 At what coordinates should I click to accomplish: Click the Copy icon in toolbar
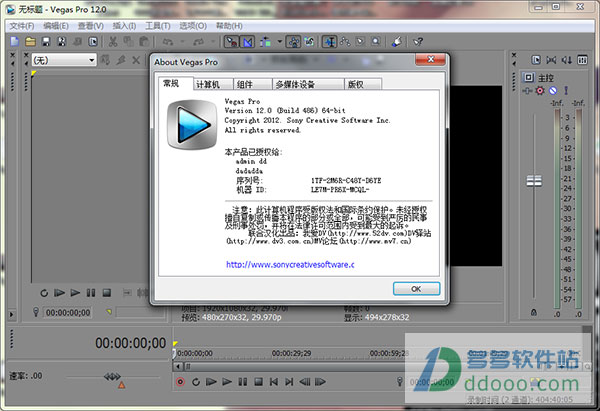tap(128, 41)
